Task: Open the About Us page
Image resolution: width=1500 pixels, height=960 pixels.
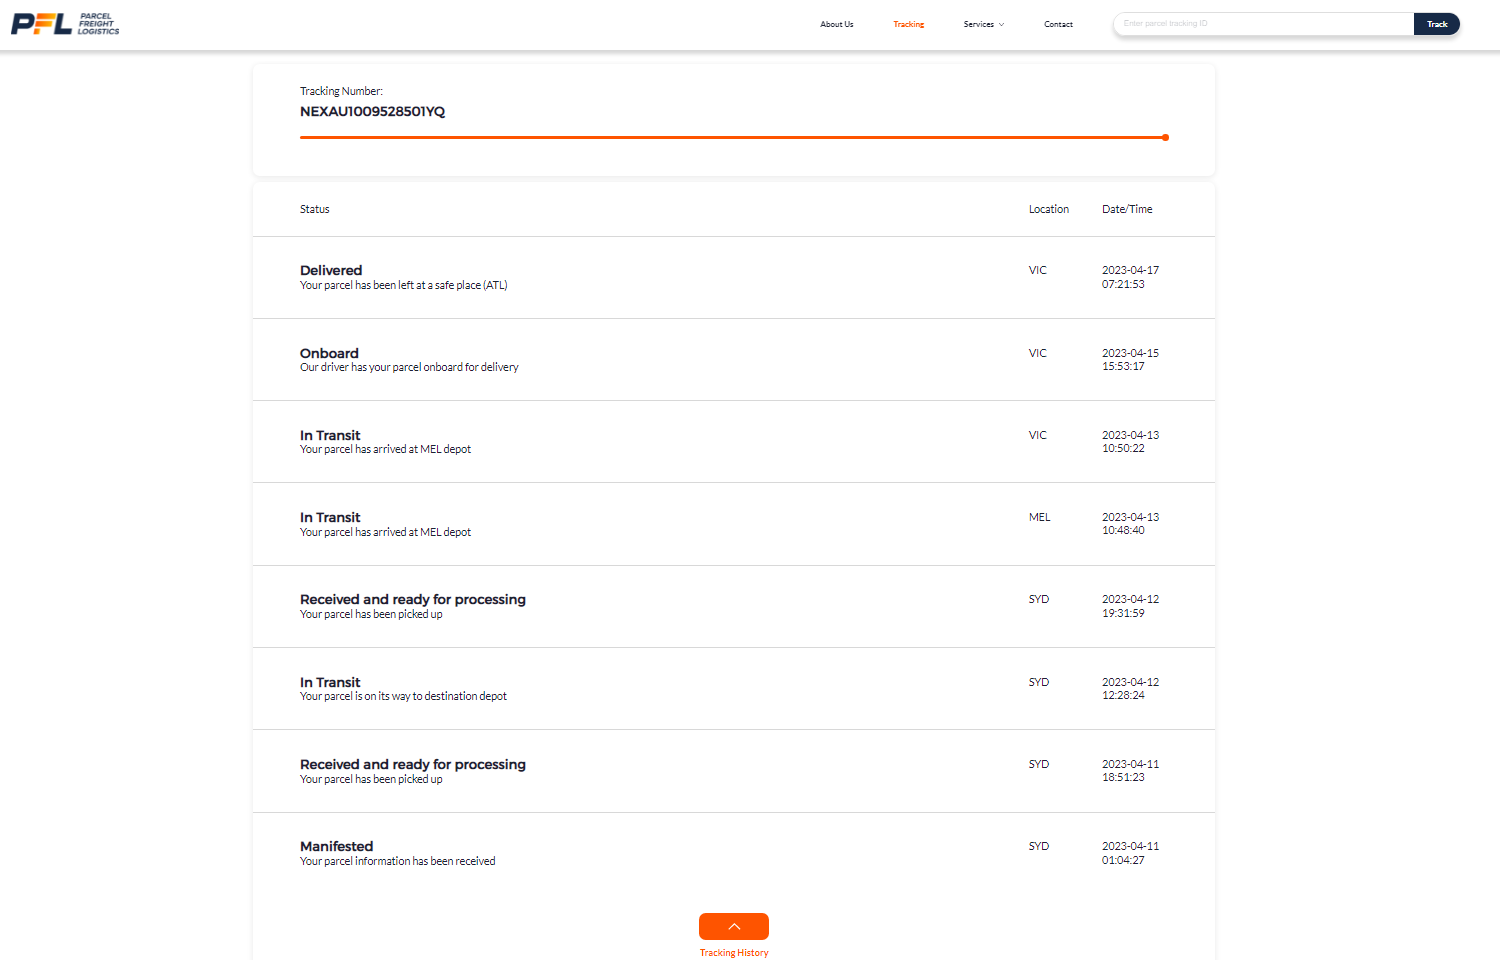Action: (836, 24)
